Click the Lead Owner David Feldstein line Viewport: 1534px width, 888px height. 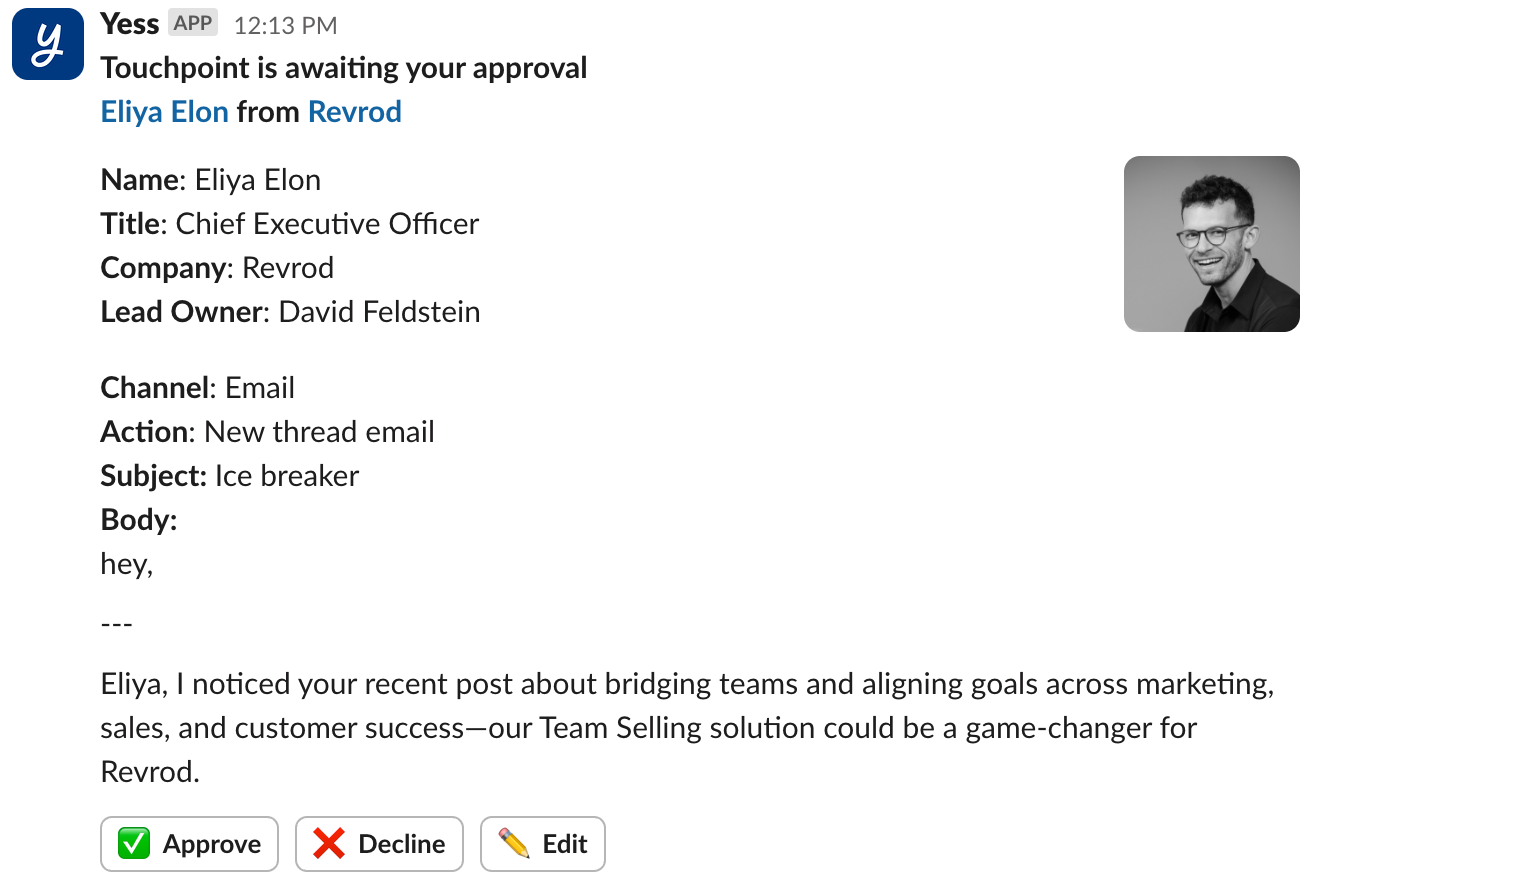(290, 312)
